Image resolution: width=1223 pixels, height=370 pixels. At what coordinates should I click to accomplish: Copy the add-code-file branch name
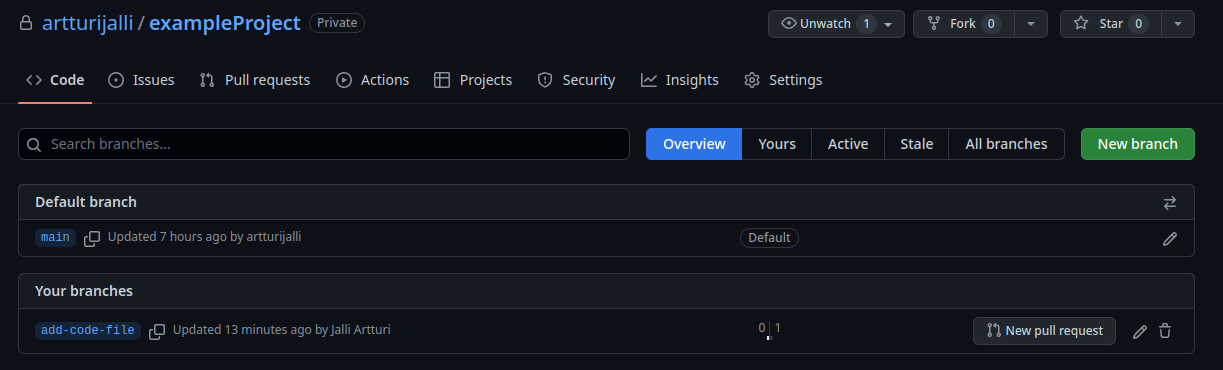(157, 331)
